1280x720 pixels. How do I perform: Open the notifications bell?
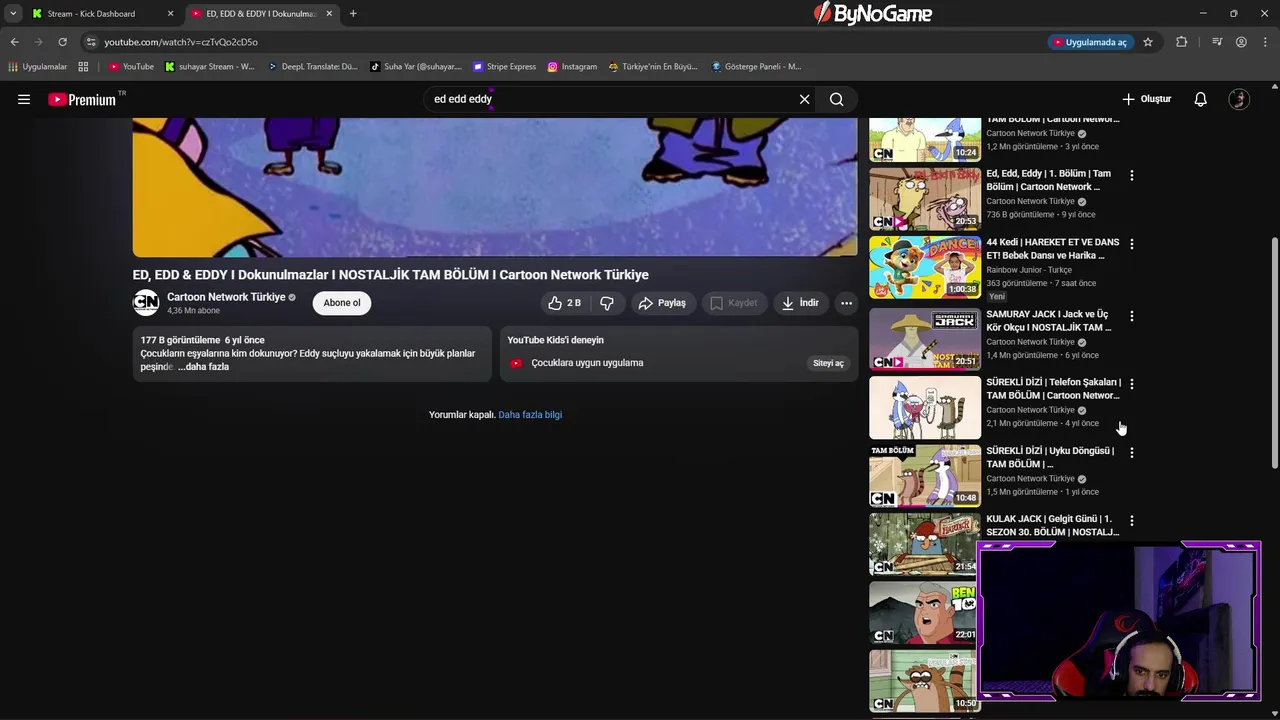pos(1200,99)
